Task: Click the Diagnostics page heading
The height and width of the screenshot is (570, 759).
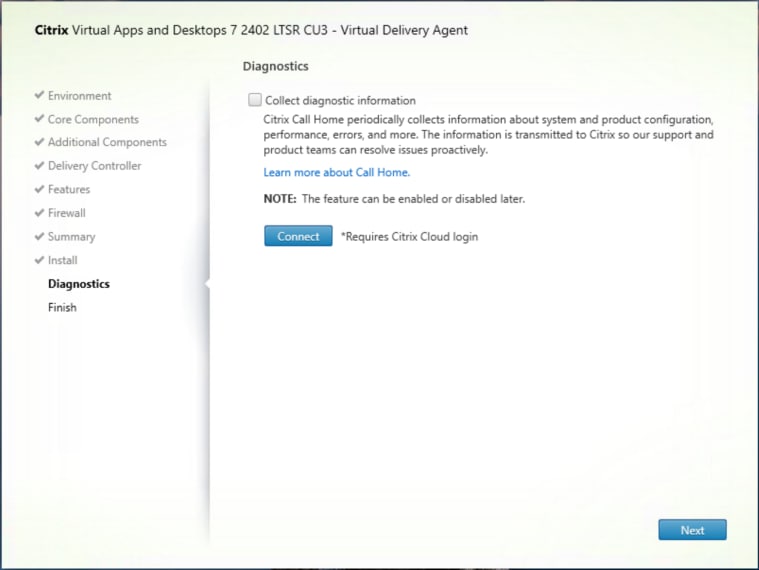Action: tap(275, 66)
